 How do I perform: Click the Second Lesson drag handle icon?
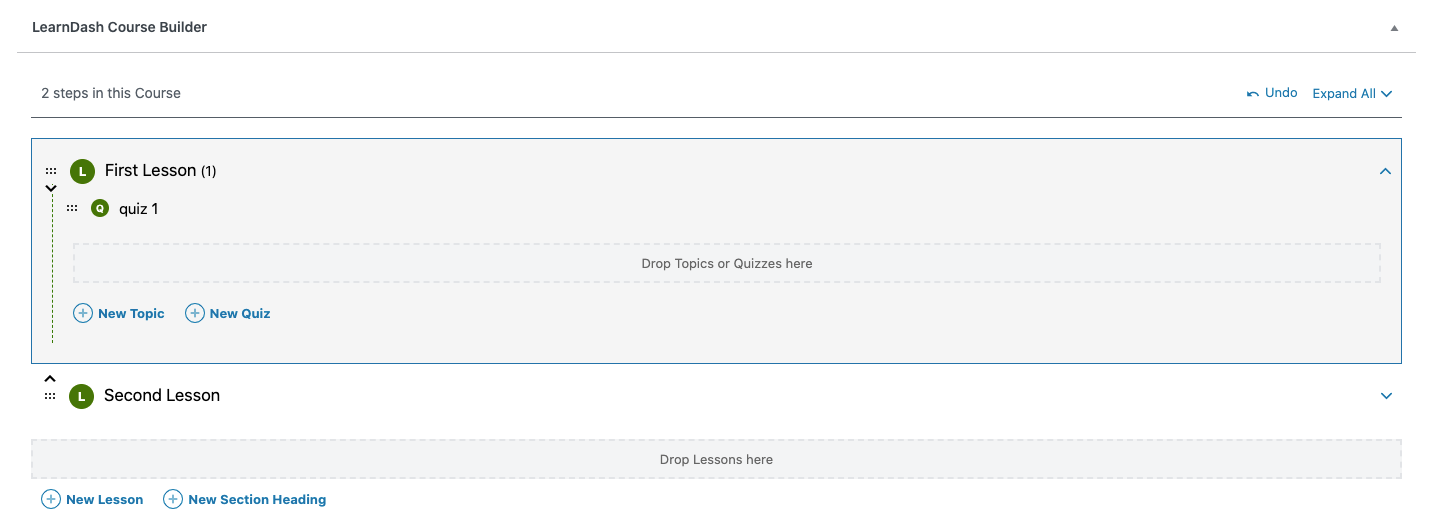point(50,396)
